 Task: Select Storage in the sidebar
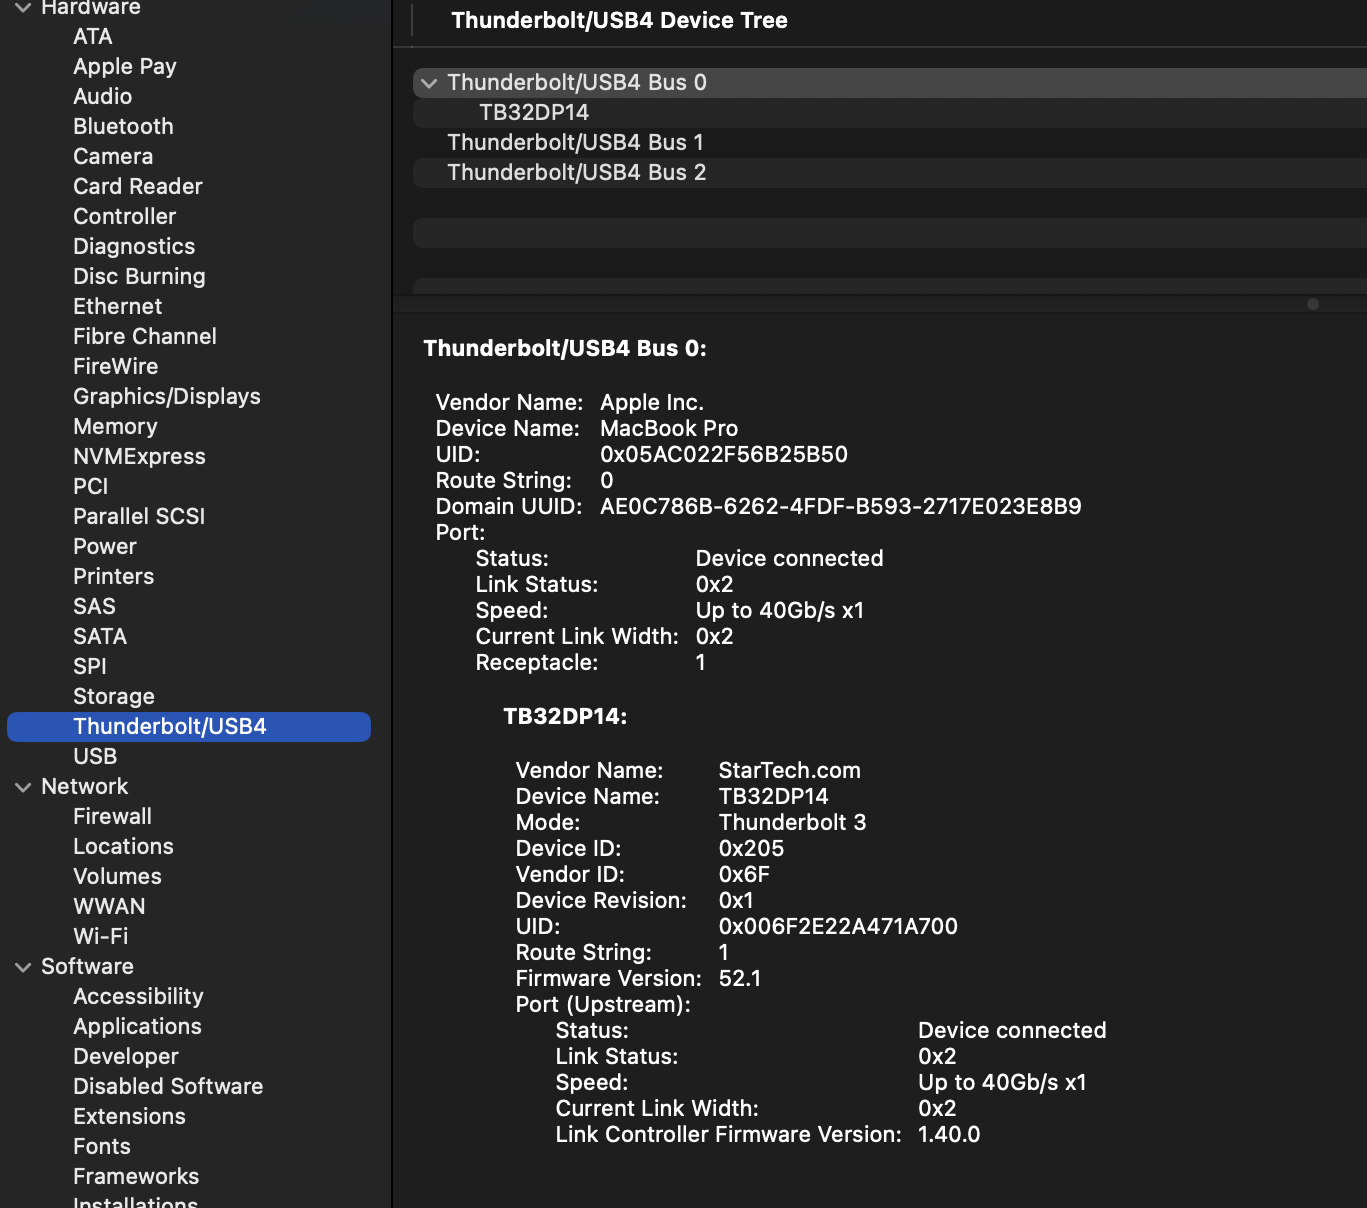[114, 697]
